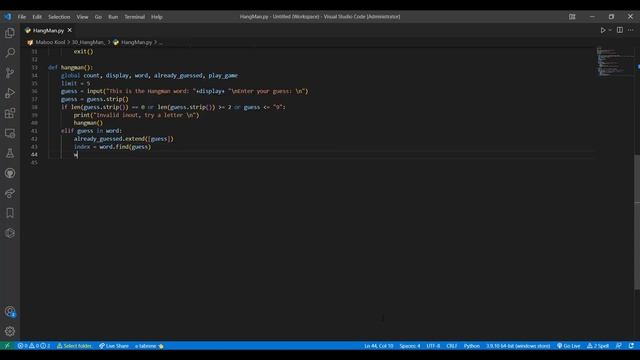Open the Go menu
The width and height of the screenshot is (640, 360).
[x=98, y=17]
